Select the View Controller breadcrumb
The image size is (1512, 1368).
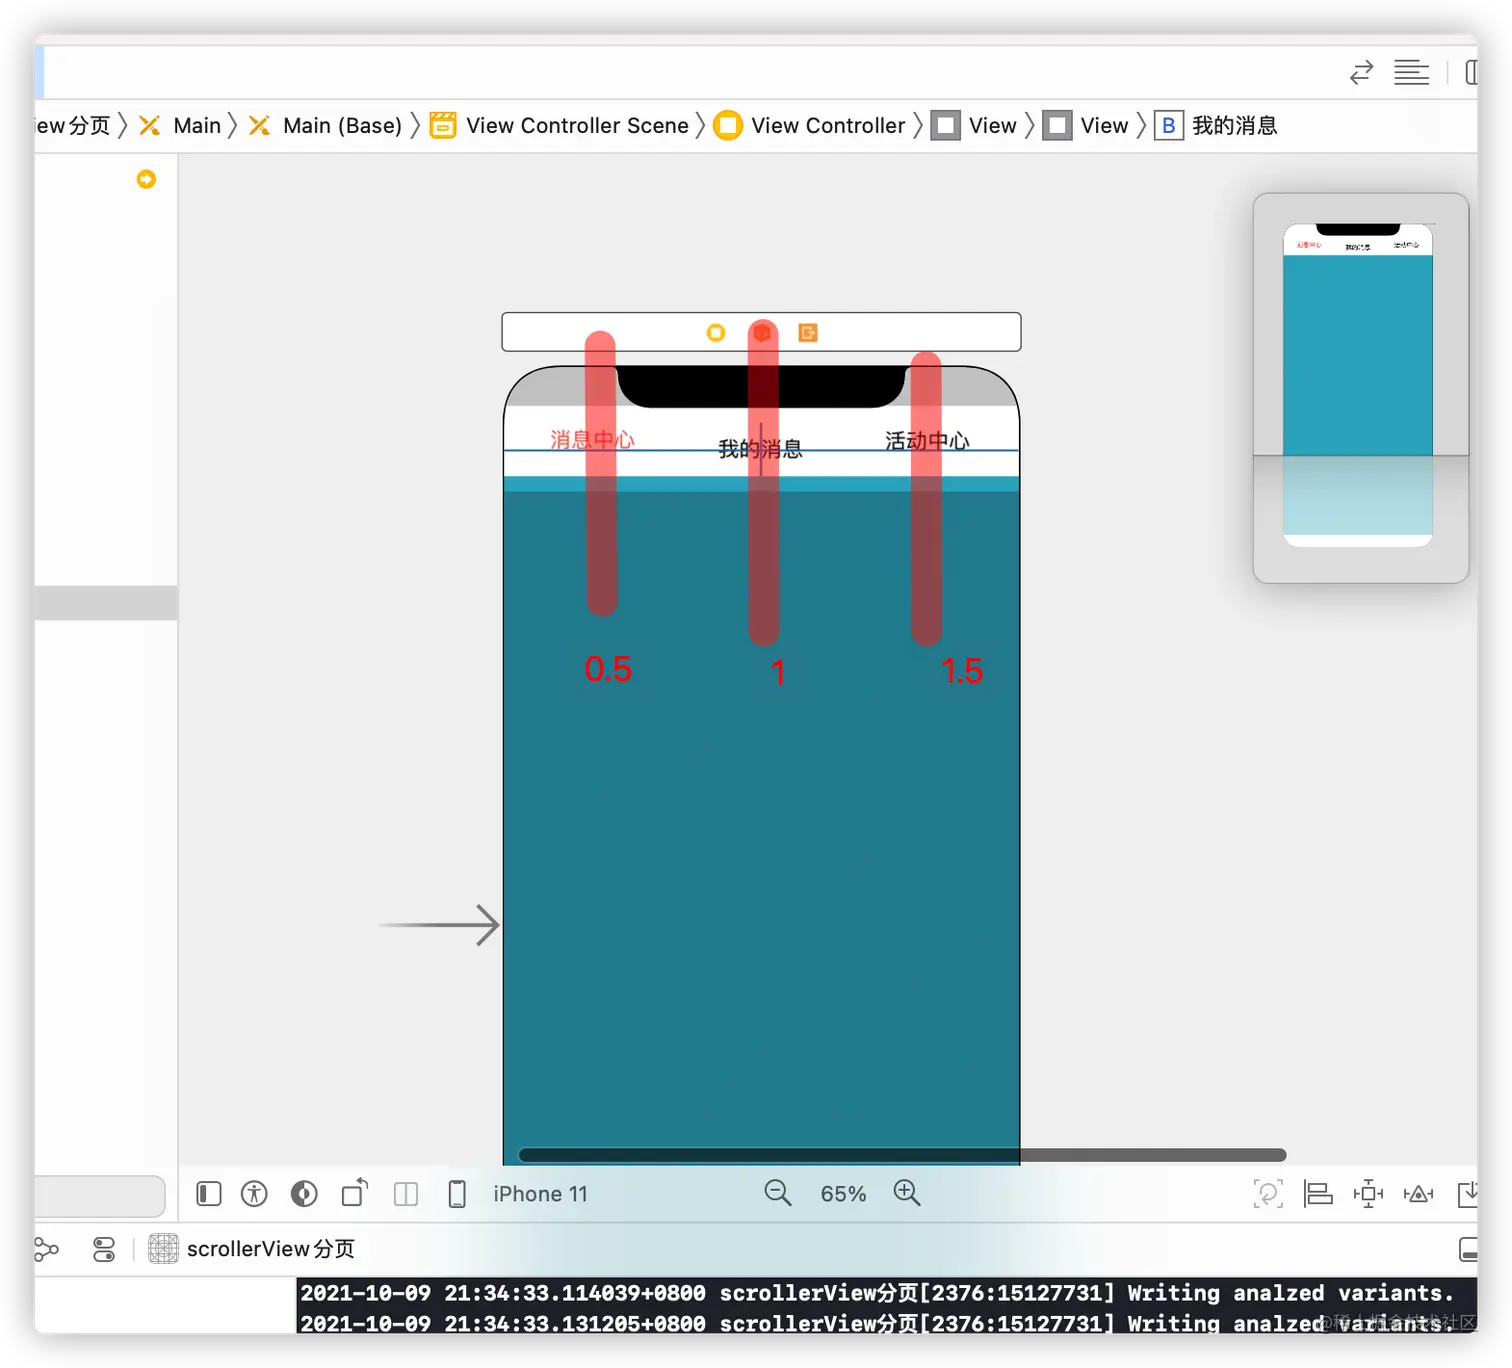click(810, 125)
